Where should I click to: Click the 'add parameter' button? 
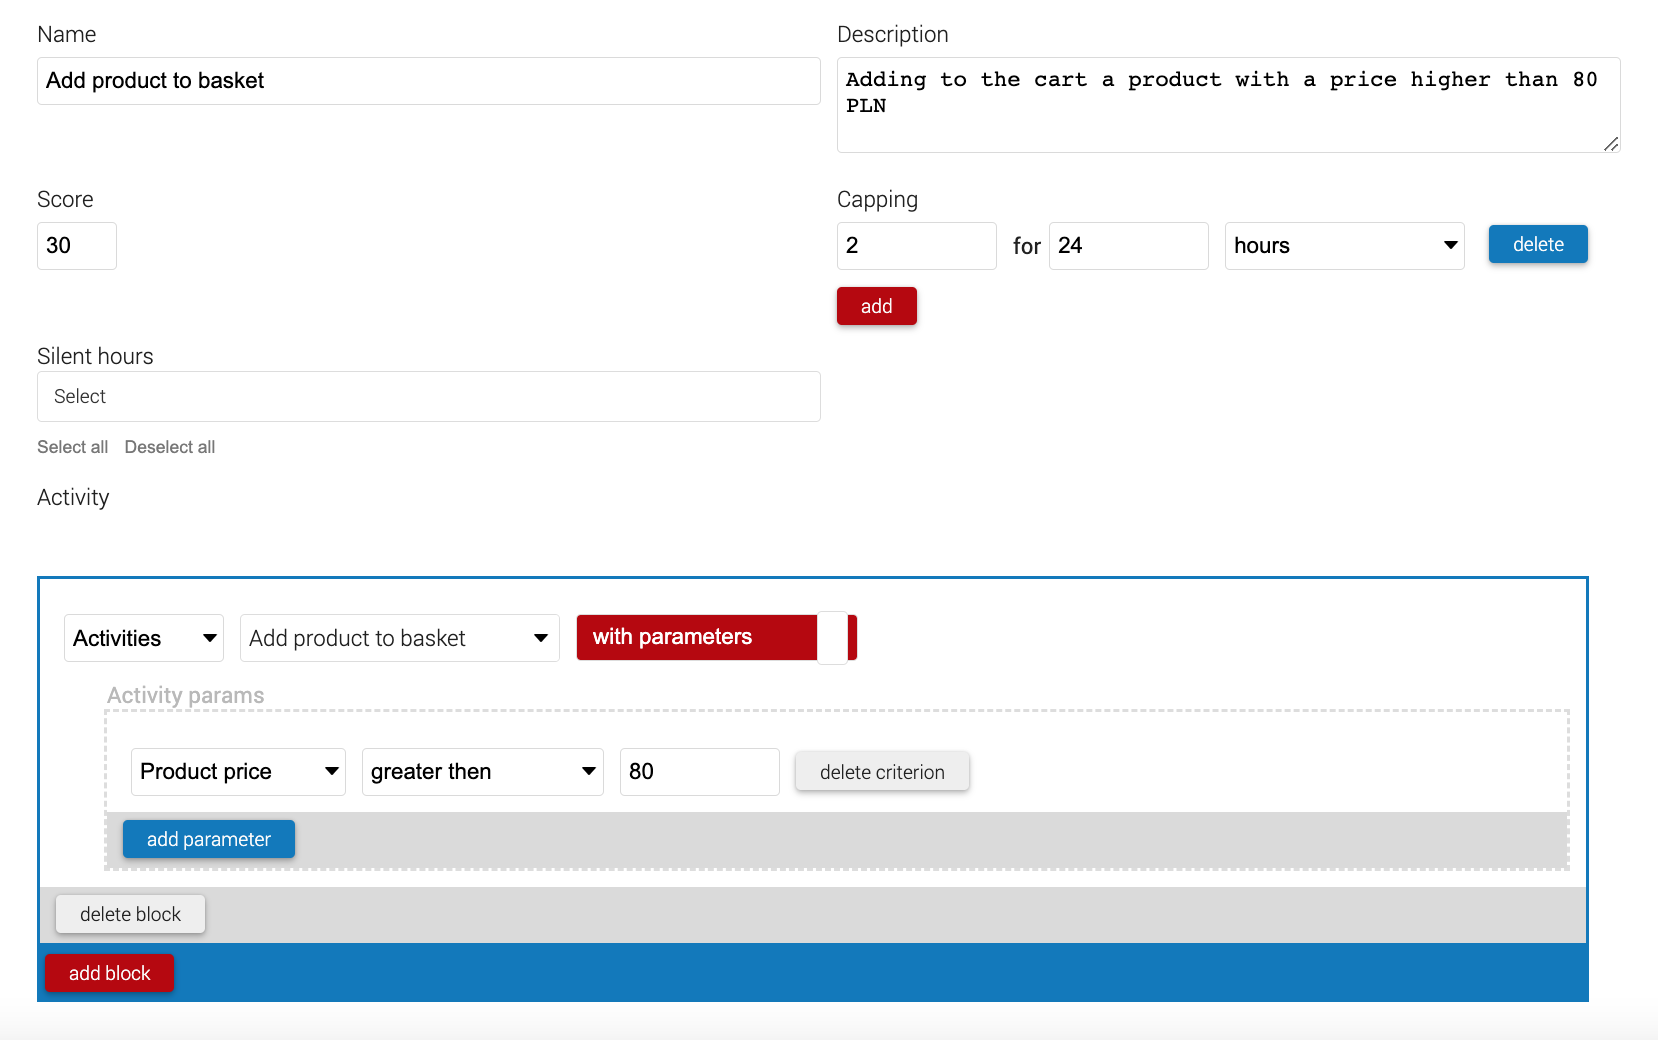point(209,839)
